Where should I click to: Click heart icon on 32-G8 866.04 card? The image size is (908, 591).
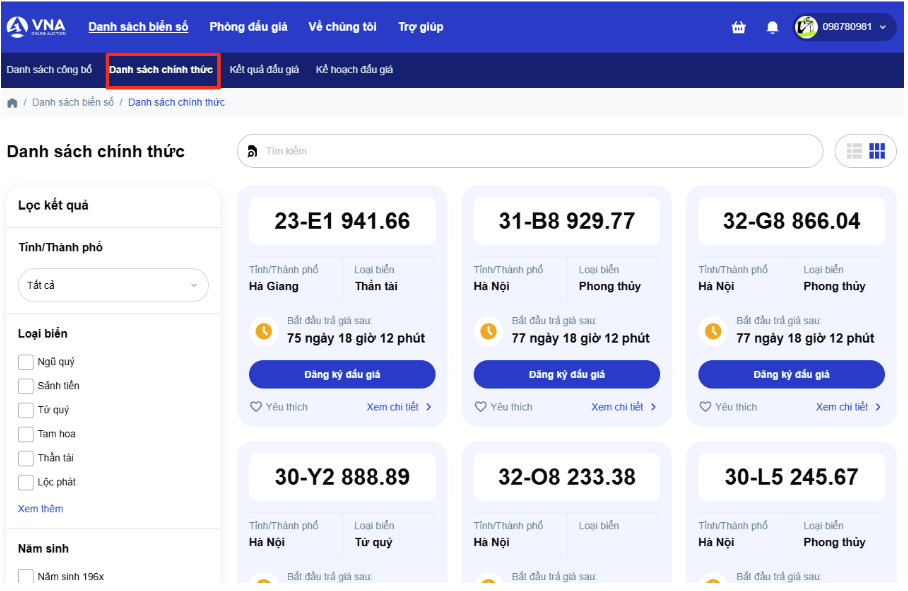point(705,407)
